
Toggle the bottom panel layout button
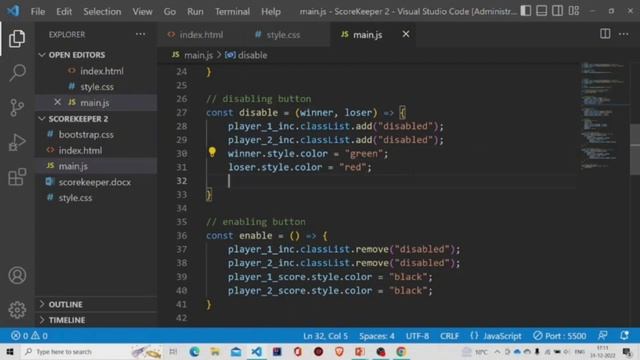click(542, 11)
